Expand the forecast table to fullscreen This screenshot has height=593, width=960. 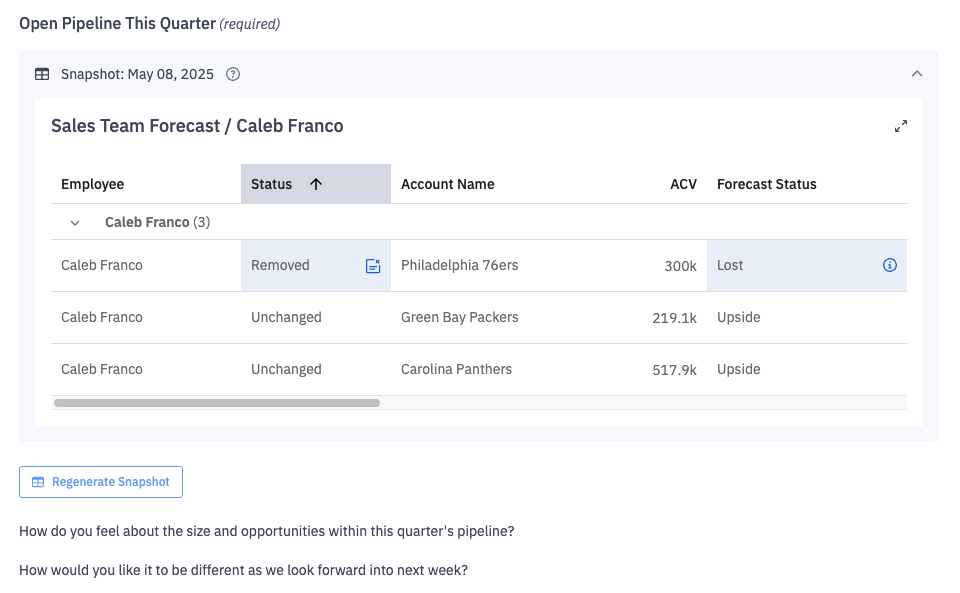point(901,126)
